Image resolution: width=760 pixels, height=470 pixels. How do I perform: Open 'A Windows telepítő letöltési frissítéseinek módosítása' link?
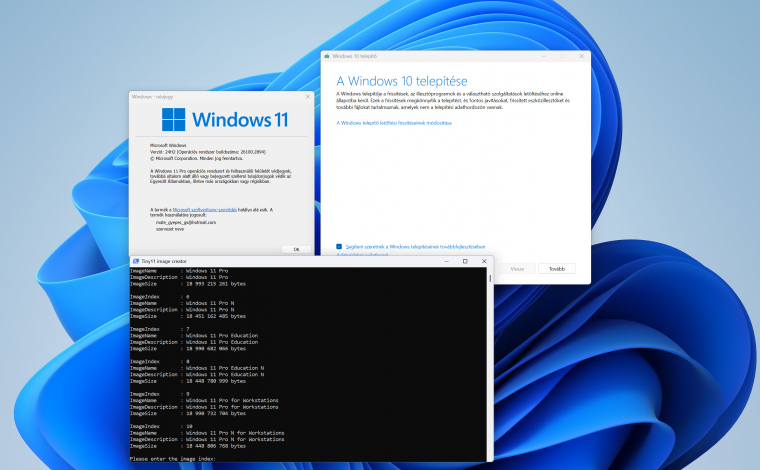[394, 123]
